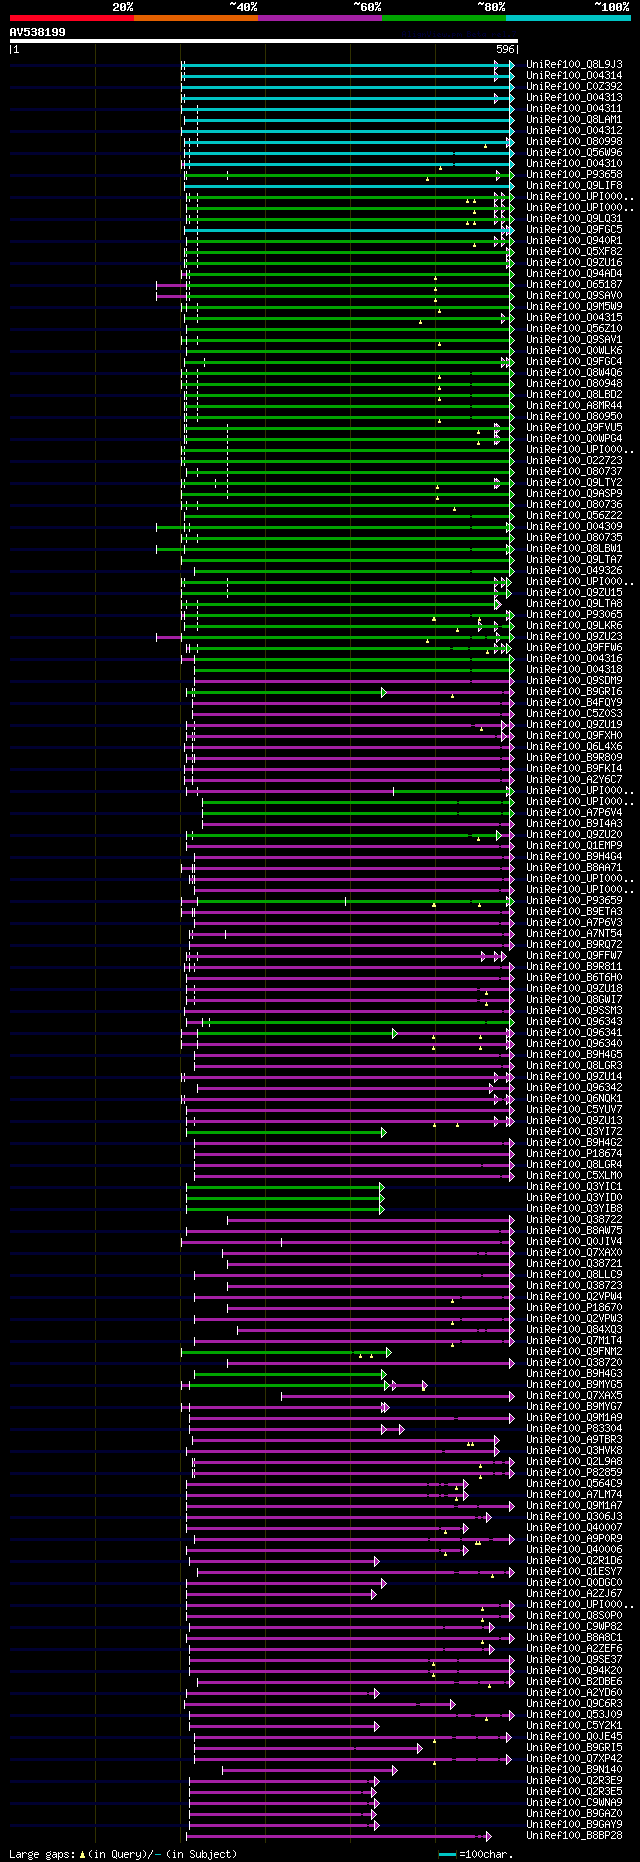640x1862 pixels.
Task: Select the UniRef100_Q9LQ31 label
Action: [574, 218]
